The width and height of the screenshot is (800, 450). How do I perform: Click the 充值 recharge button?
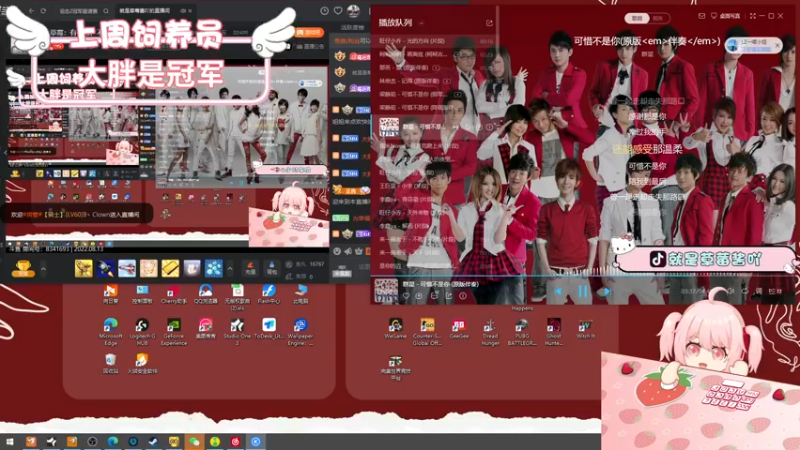coord(251,268)
